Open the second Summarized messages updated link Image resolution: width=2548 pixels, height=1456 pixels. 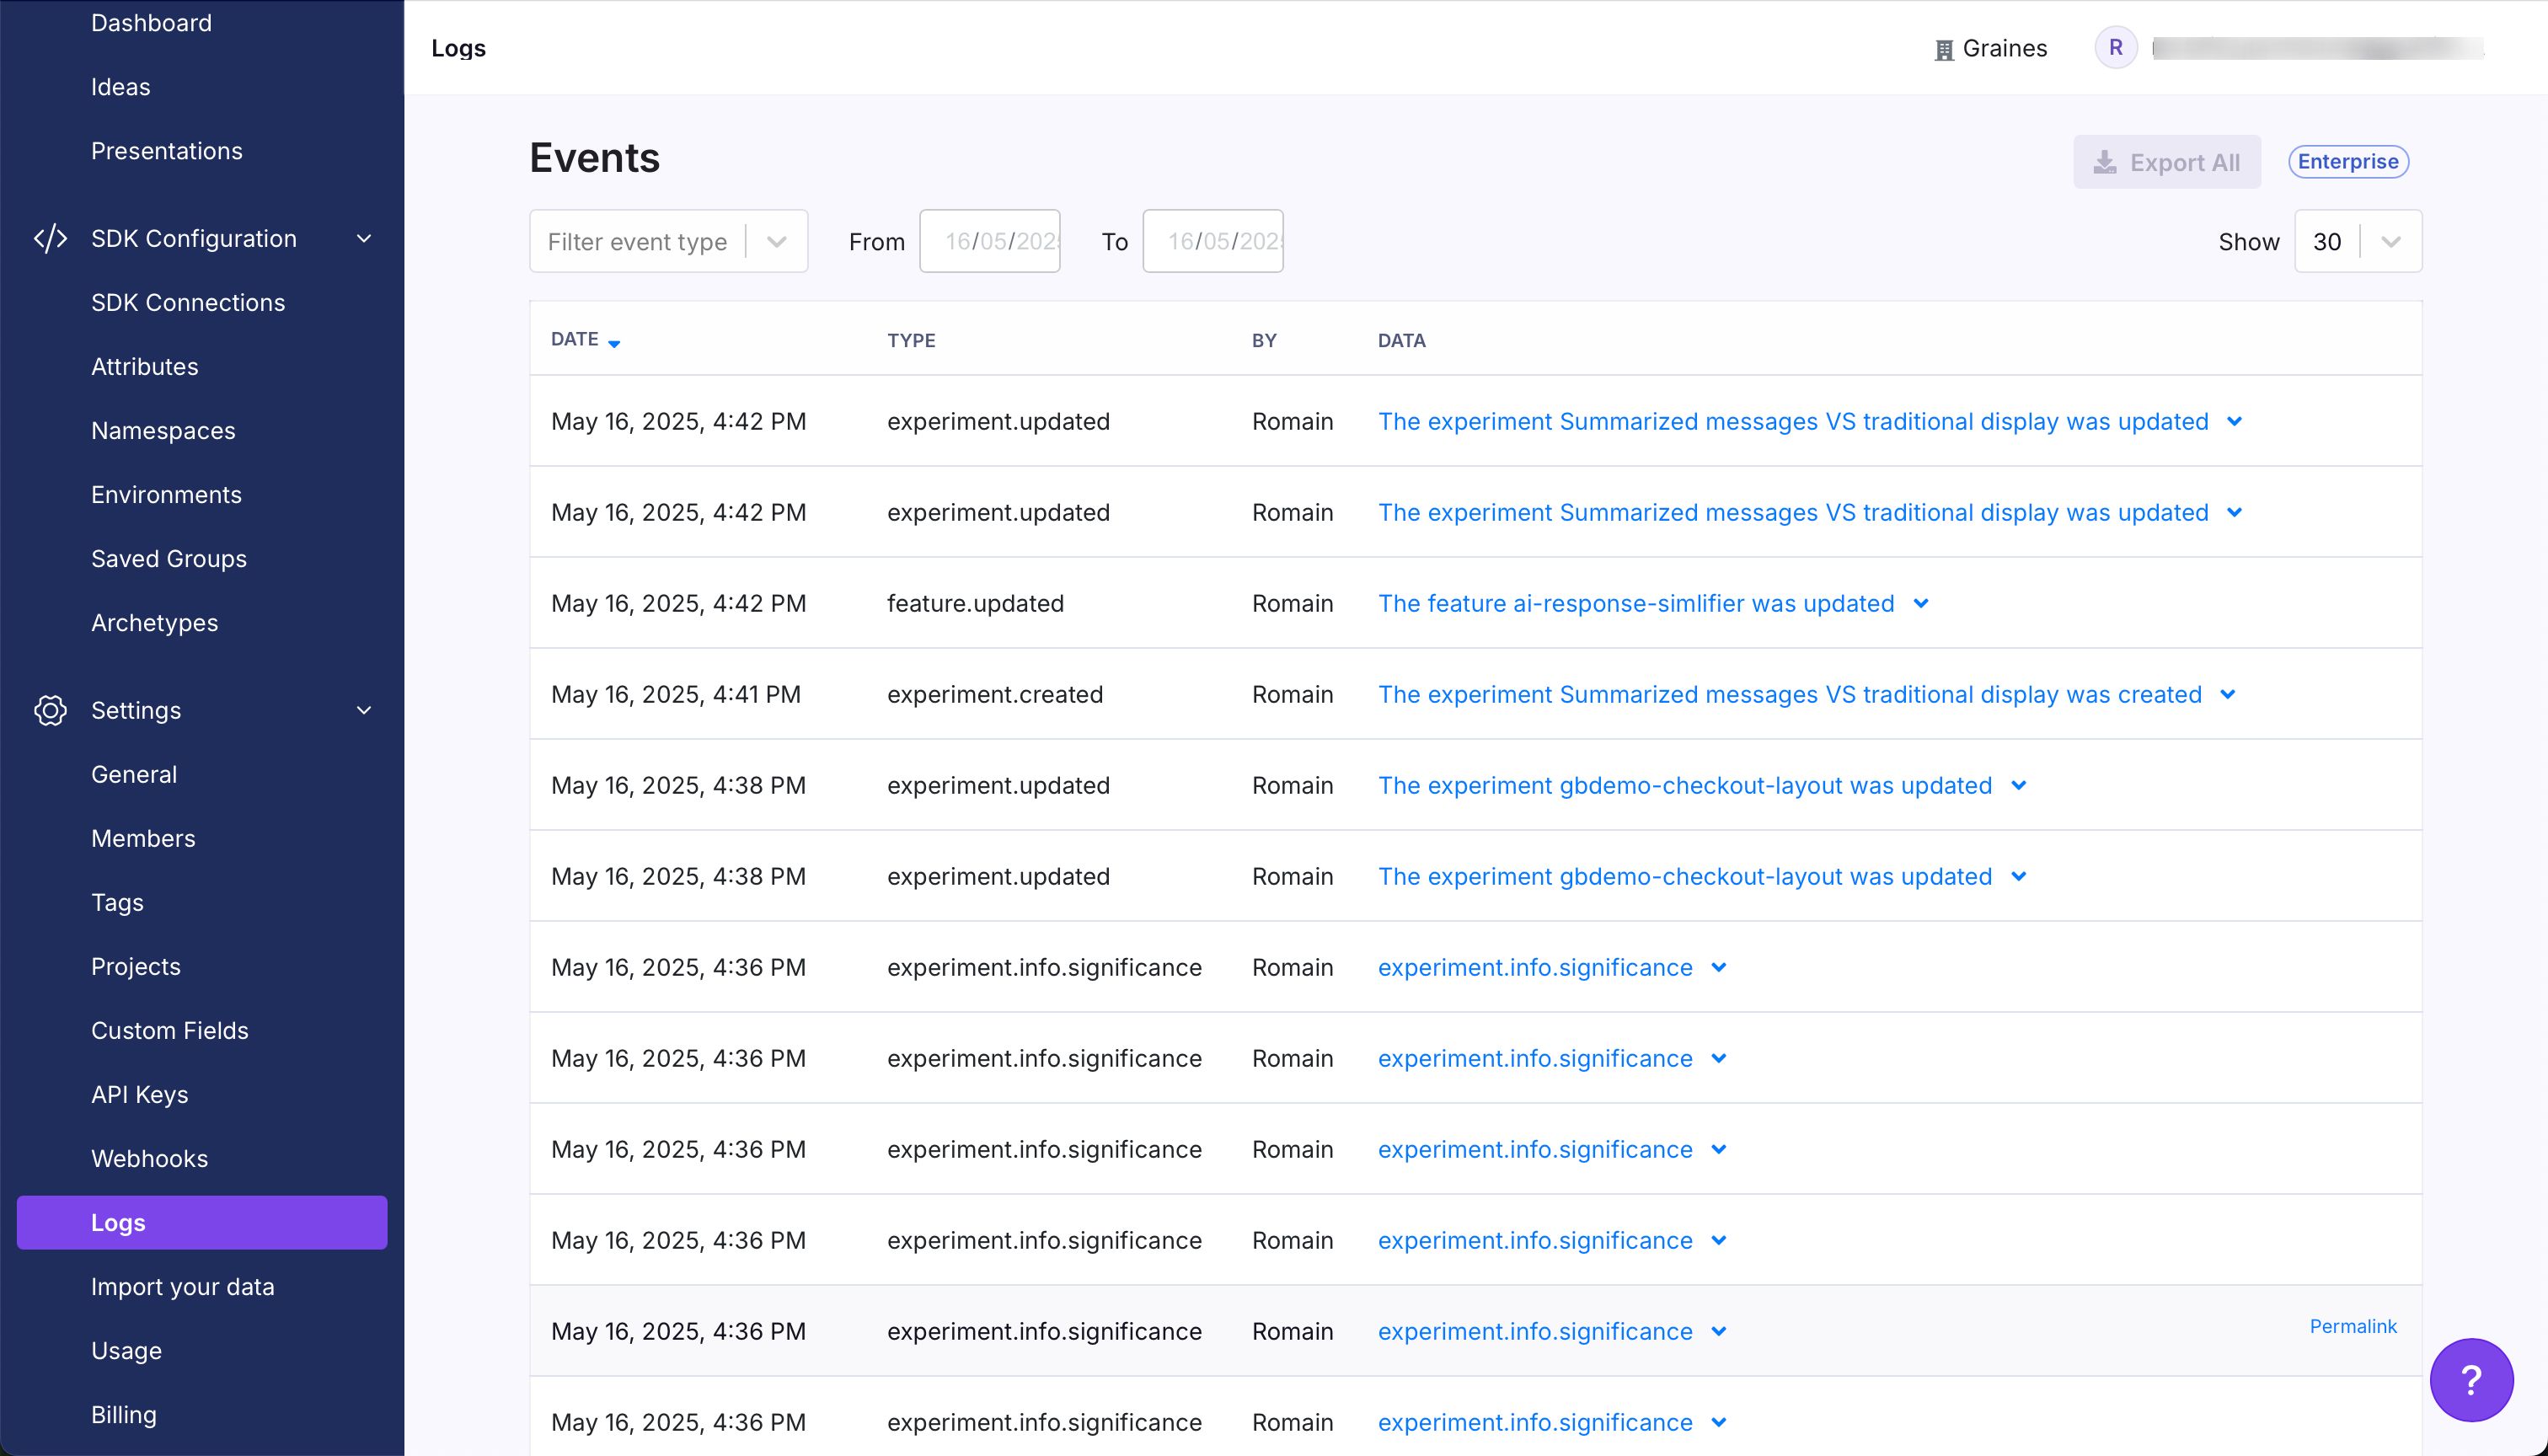click(x=1793, y=512)
